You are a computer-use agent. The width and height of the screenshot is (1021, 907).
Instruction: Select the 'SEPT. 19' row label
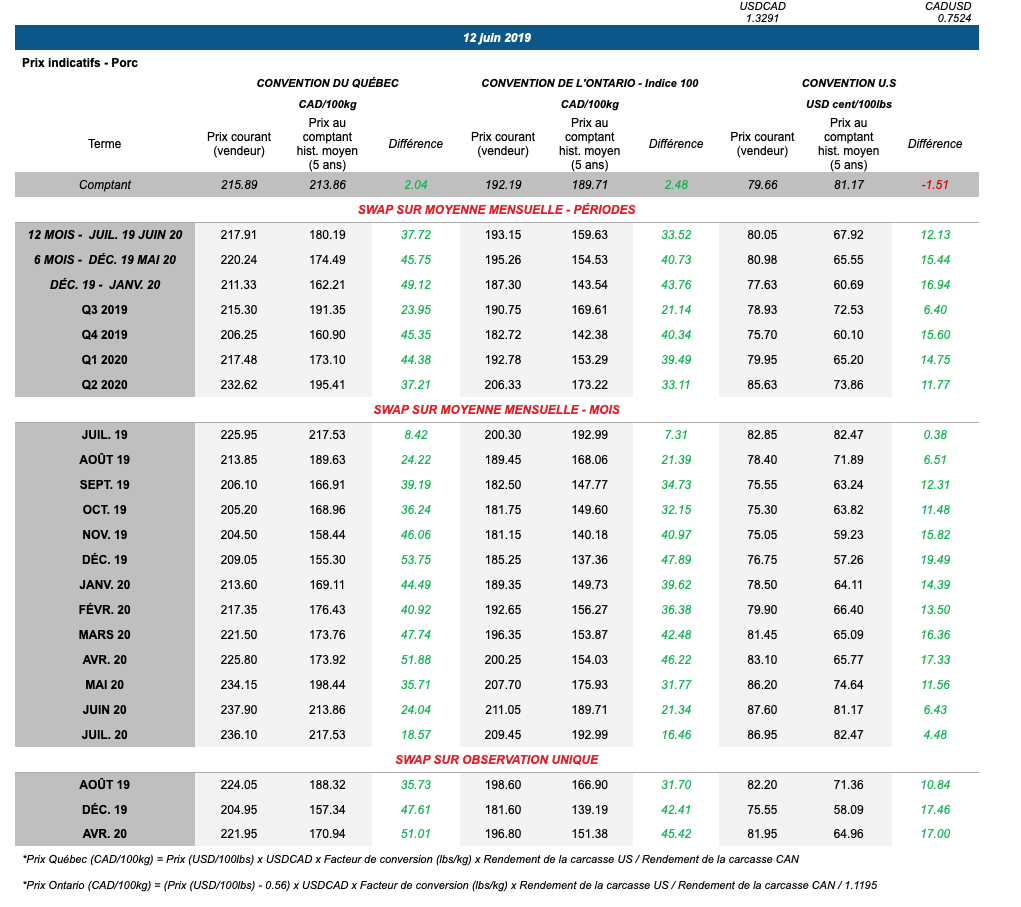(x=105, y=485)
